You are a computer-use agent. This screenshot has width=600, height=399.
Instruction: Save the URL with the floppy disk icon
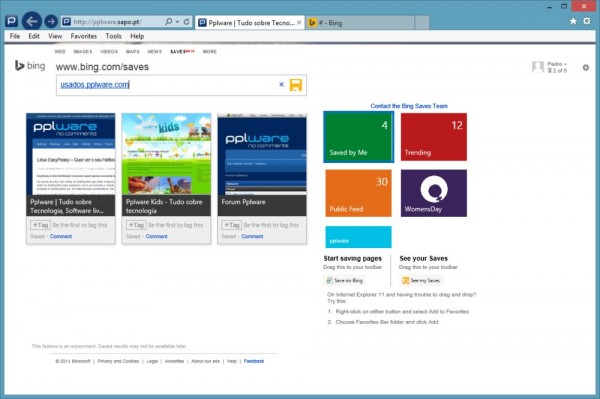[296, 85]
